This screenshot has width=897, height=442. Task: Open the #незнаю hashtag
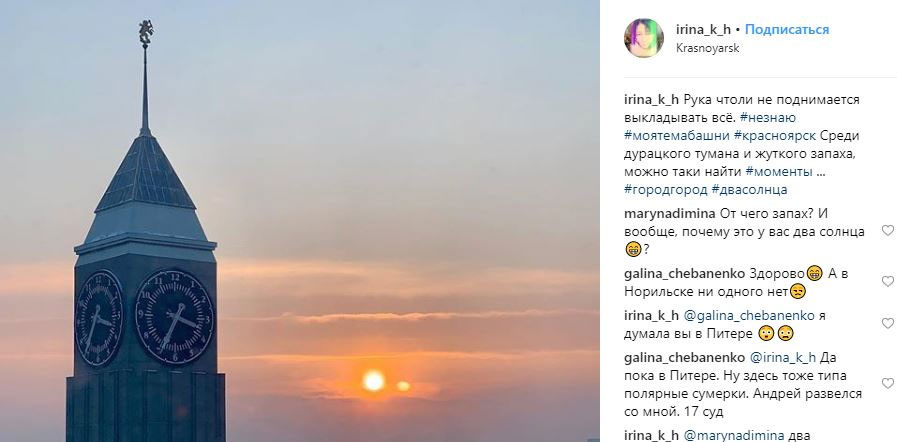(767, 118)
